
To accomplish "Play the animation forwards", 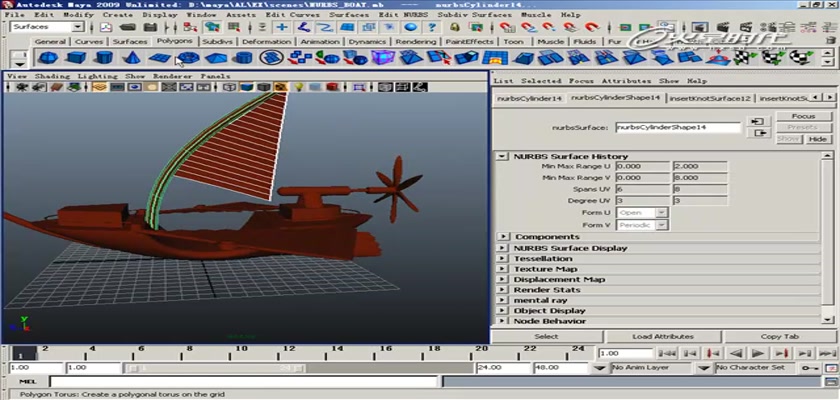I will point(758,353).
